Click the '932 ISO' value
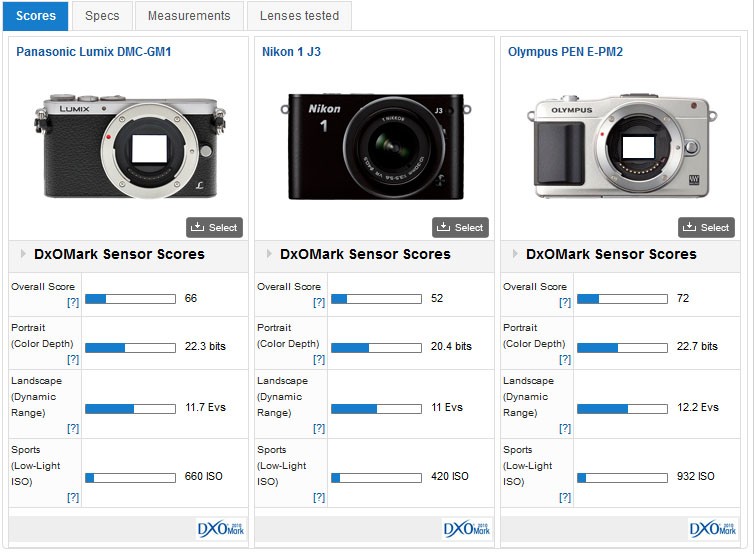Screen dimensions: 754x554 [696, 477]
